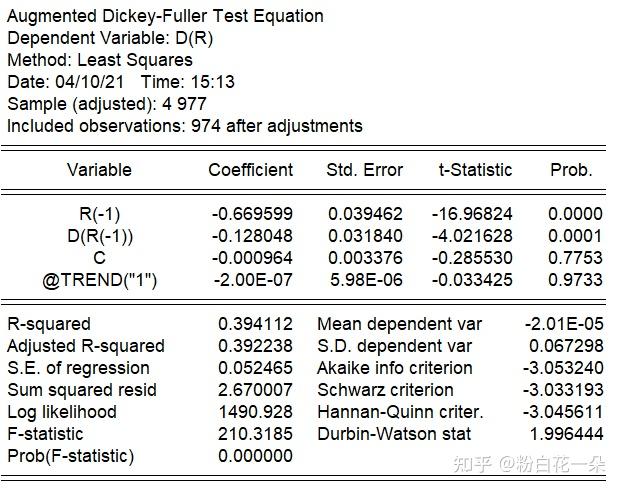Click the R-squared value 0.394112
622x490 pixels.
click(x=256, y=324)
